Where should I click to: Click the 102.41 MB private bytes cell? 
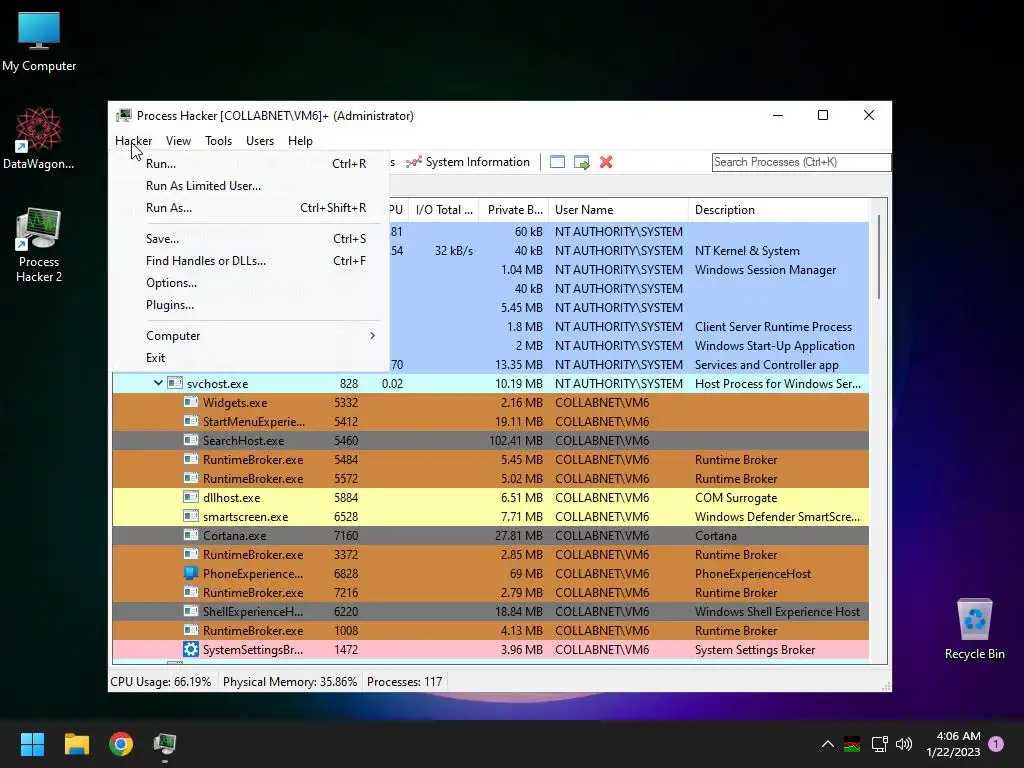point(516,441)
